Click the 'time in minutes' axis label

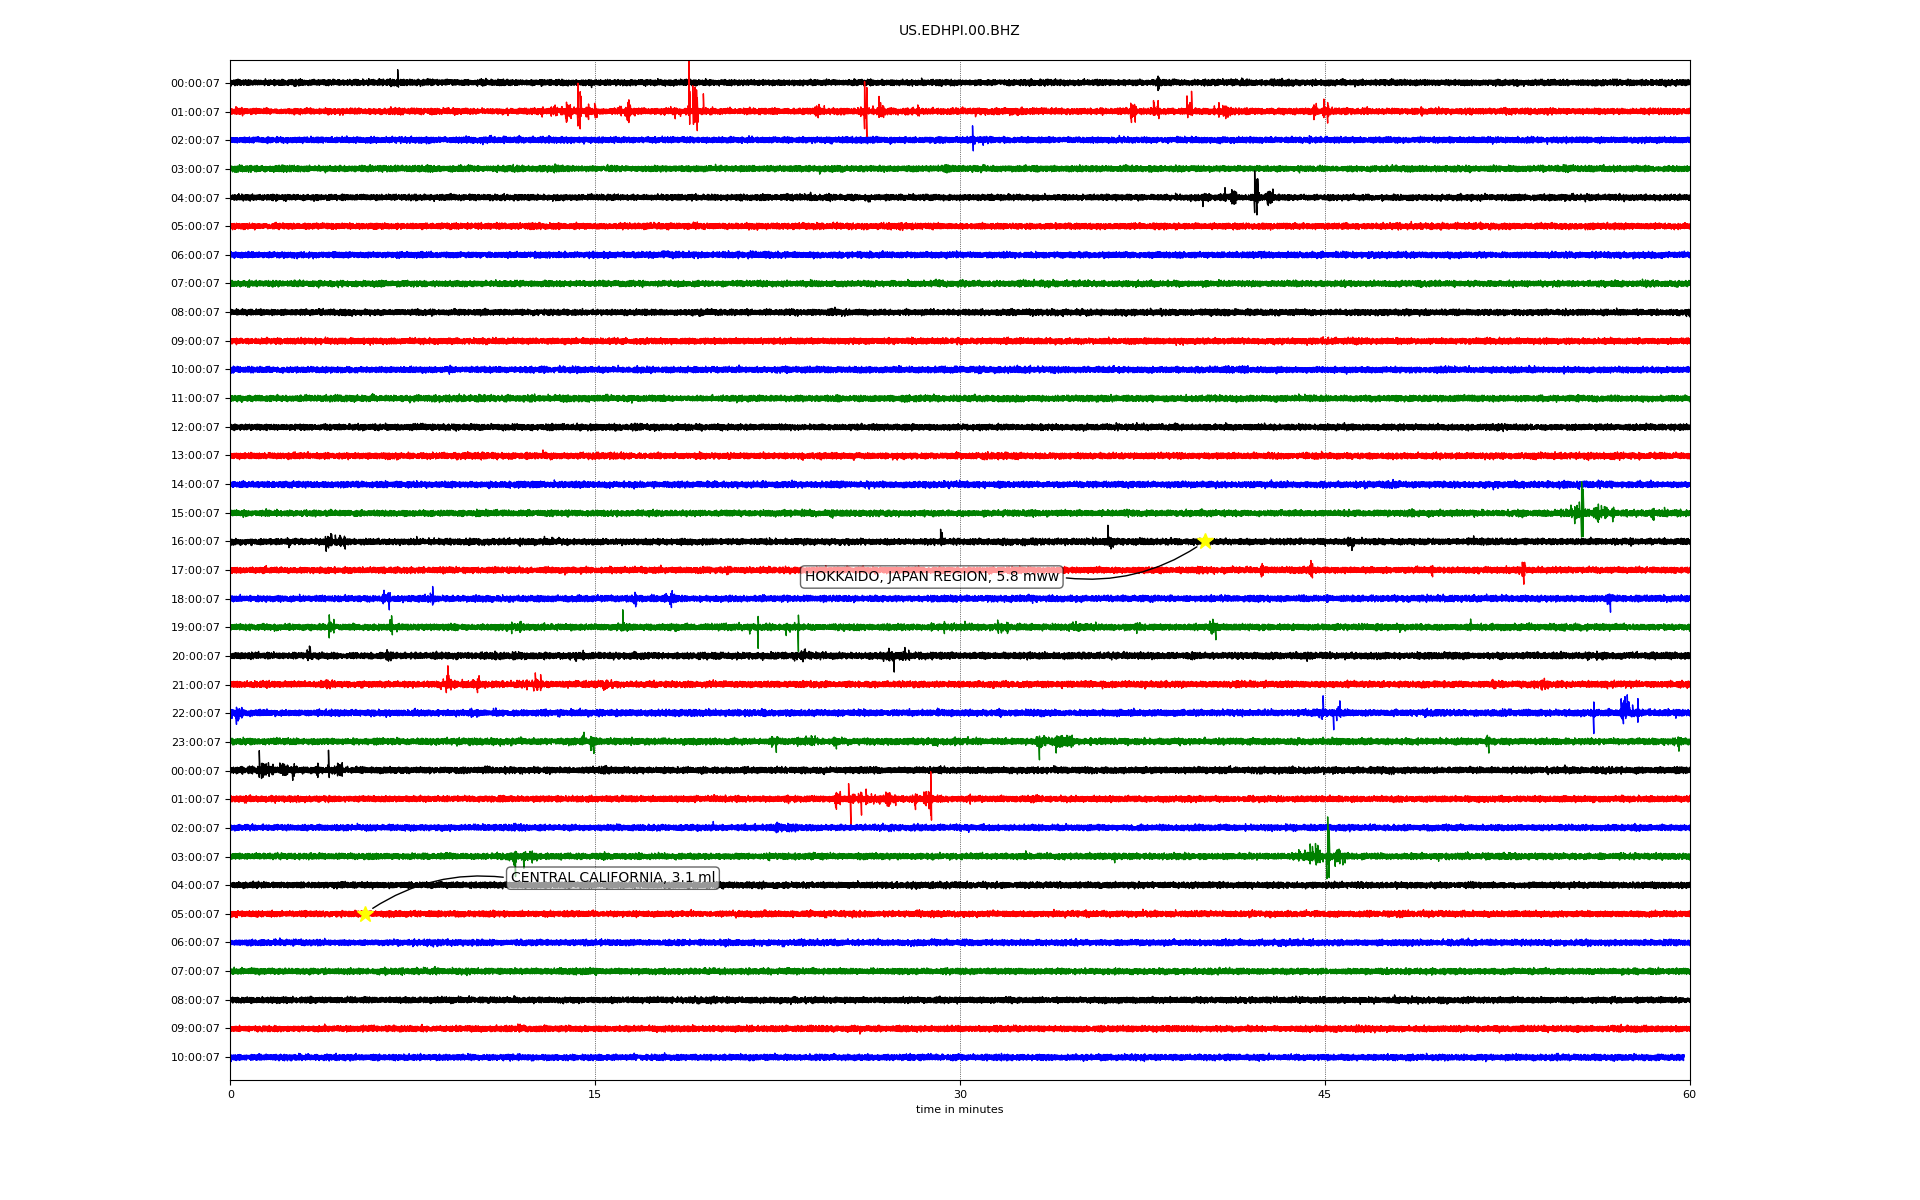(x=959, y=1110)
